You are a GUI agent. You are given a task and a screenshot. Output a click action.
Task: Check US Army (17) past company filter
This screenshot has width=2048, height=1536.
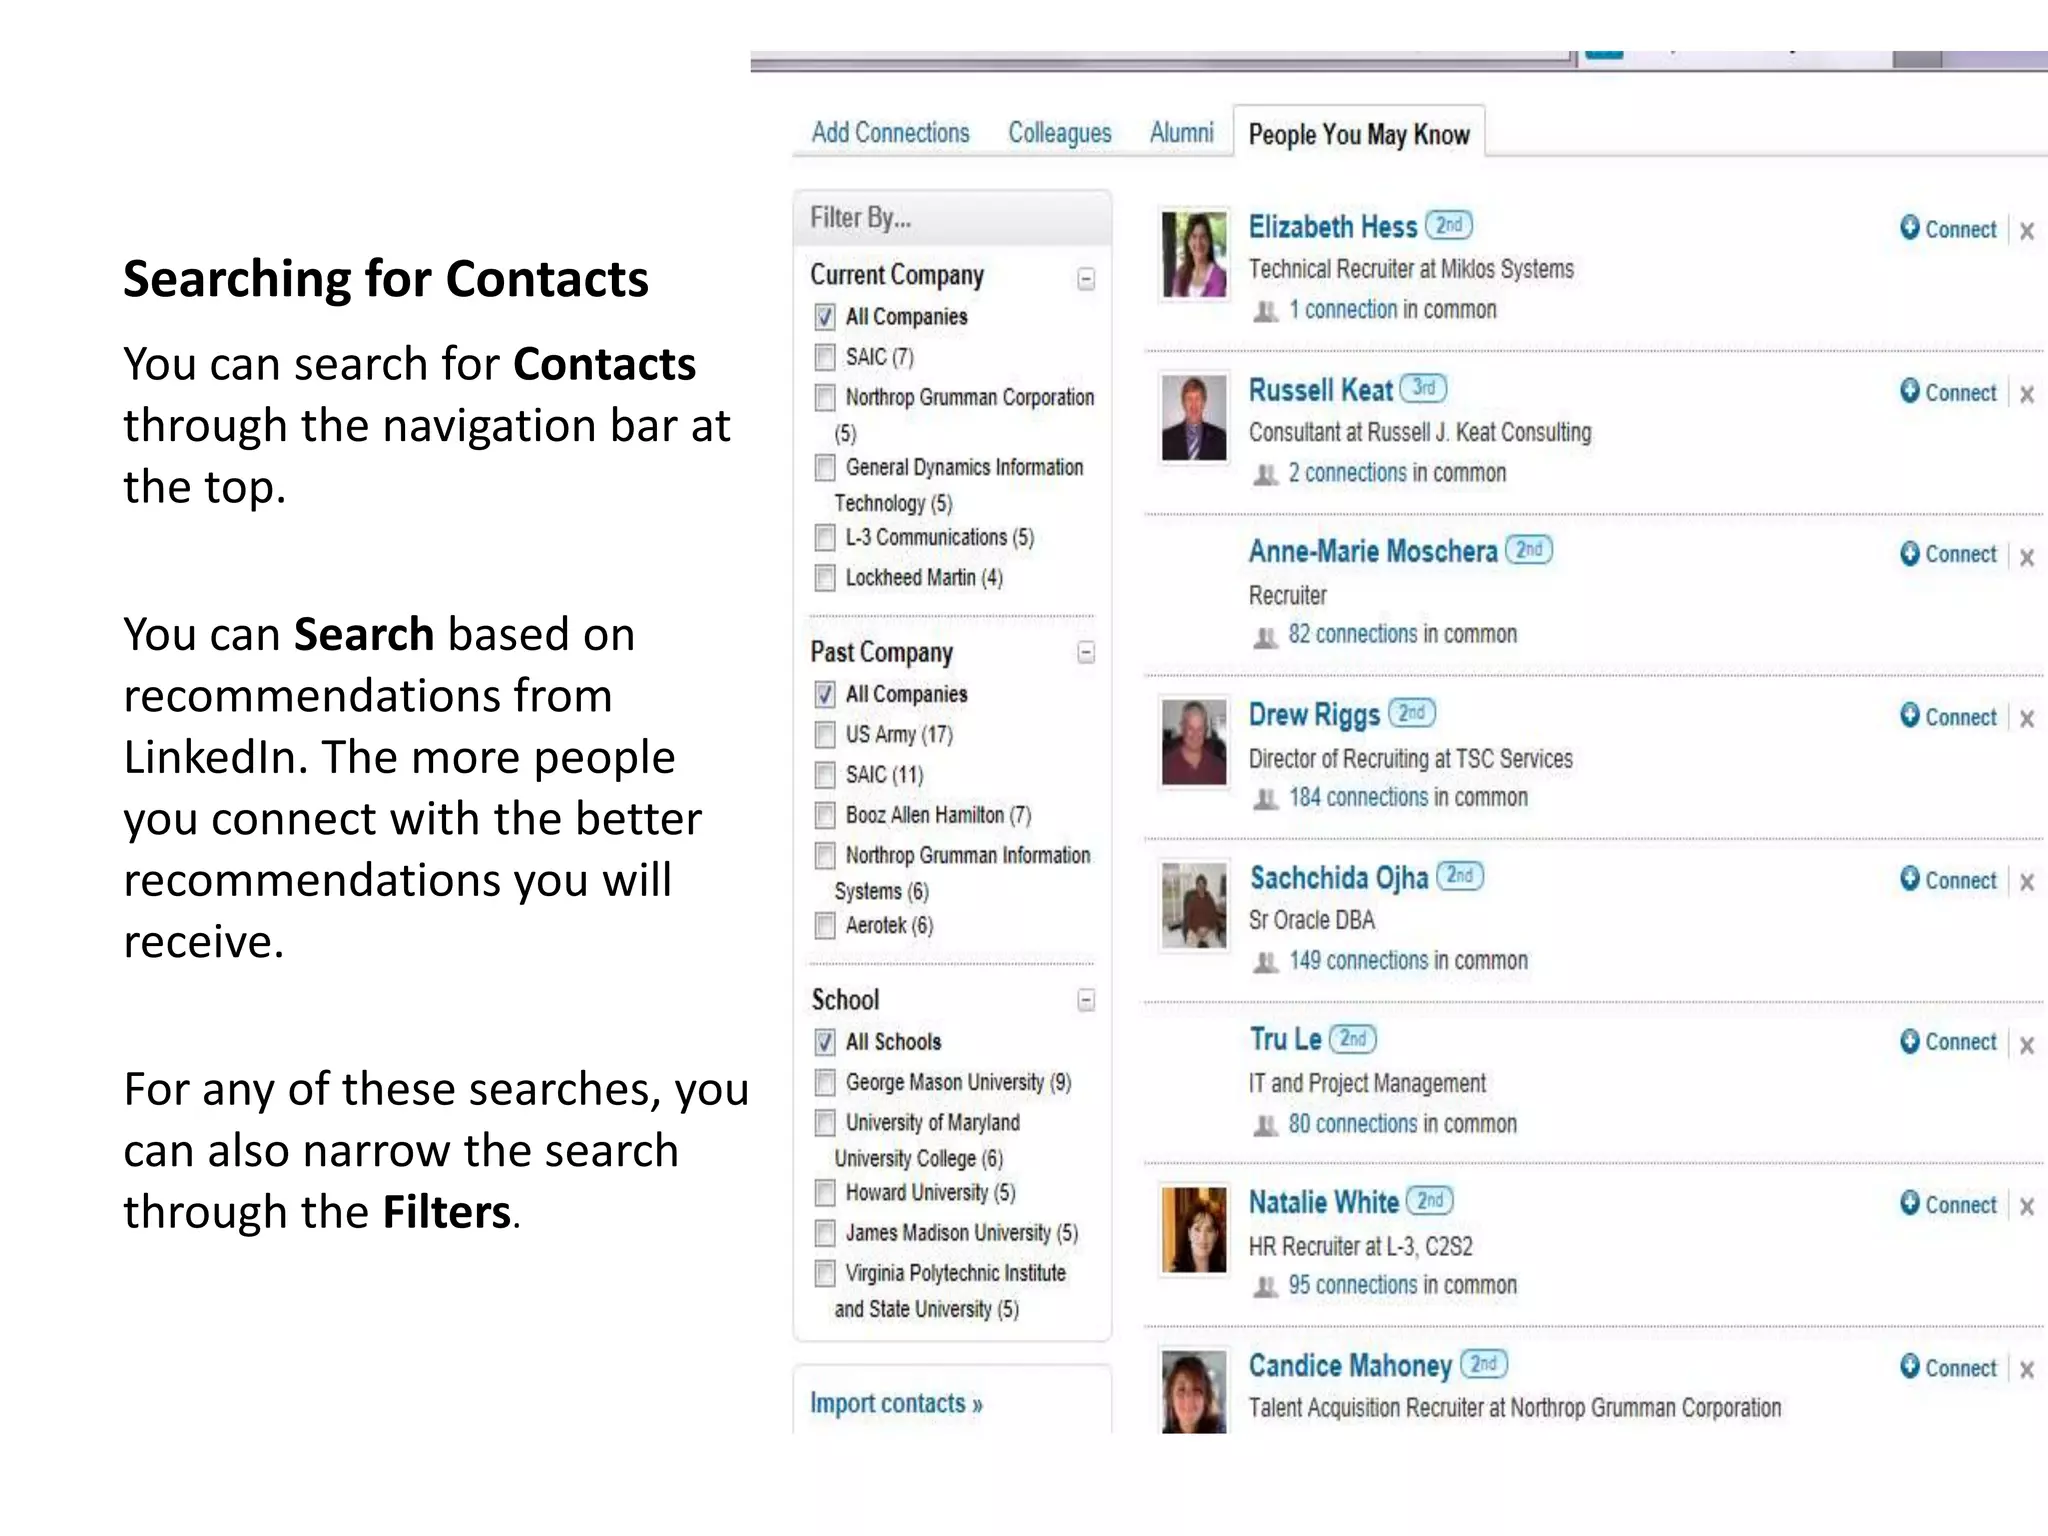coord(825,735)
